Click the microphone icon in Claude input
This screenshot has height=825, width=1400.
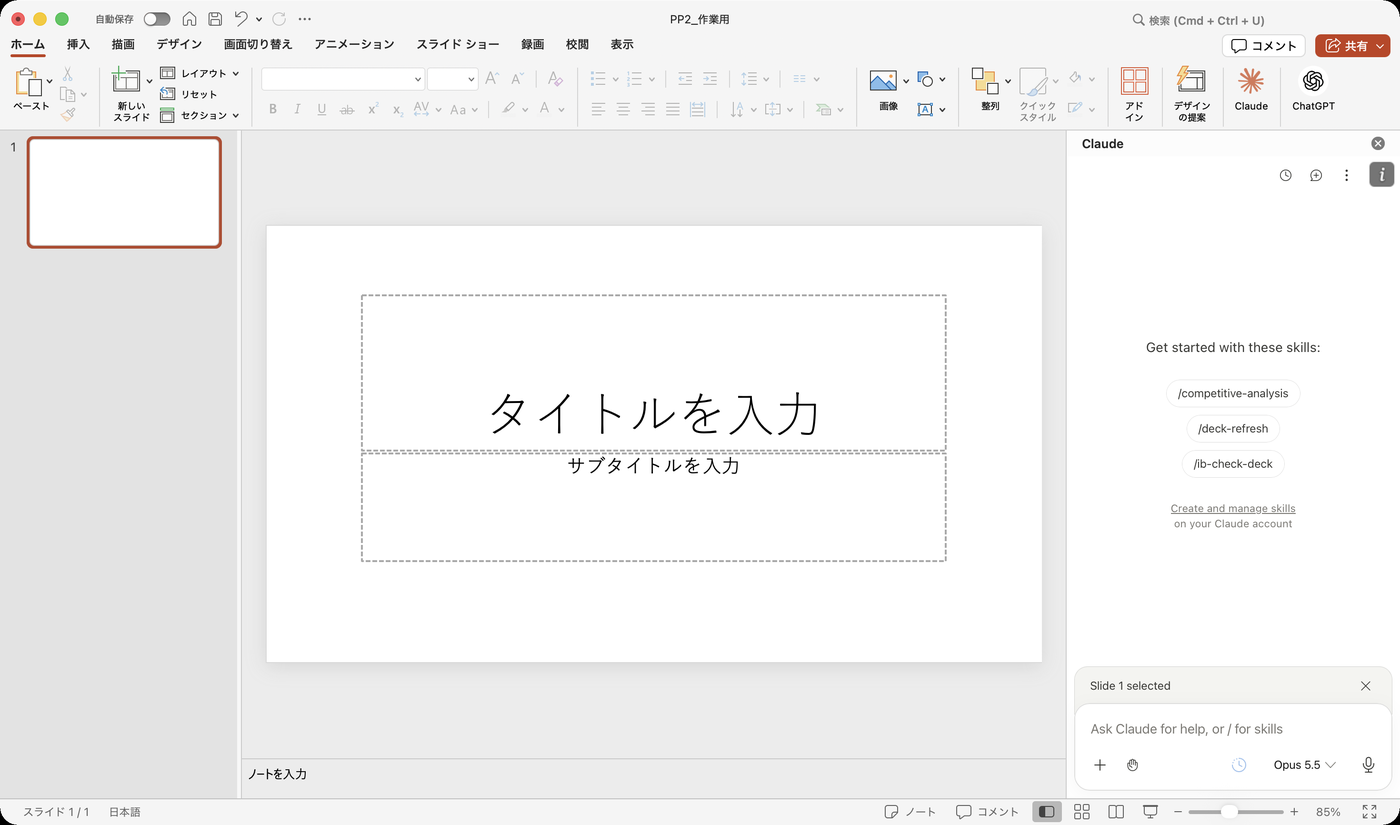[1369, 765]
